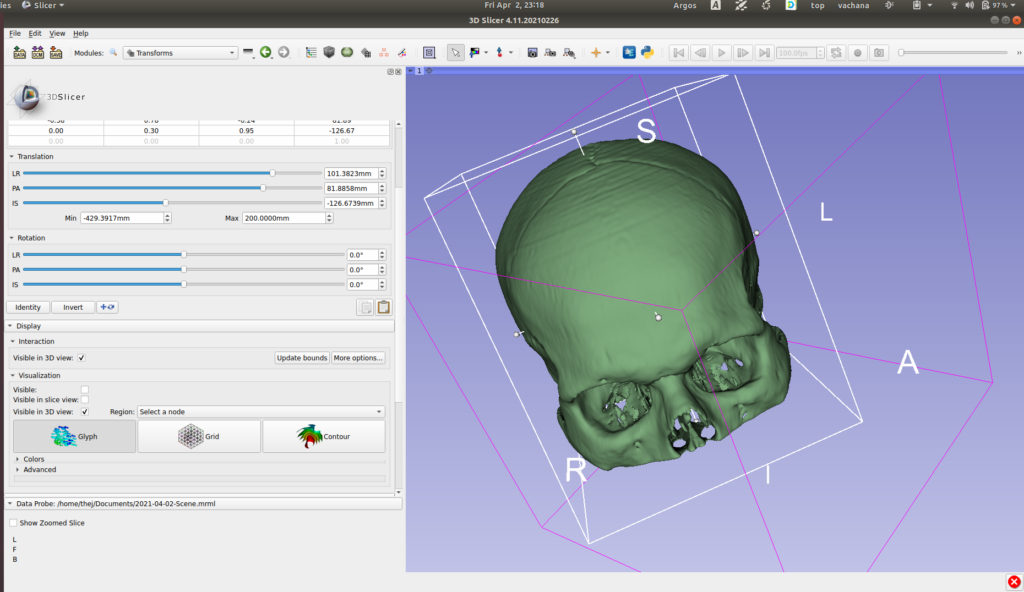Click the markups fiducial place tool
This screenshot has height=592, width=1024.
click(x=500, y=52)
